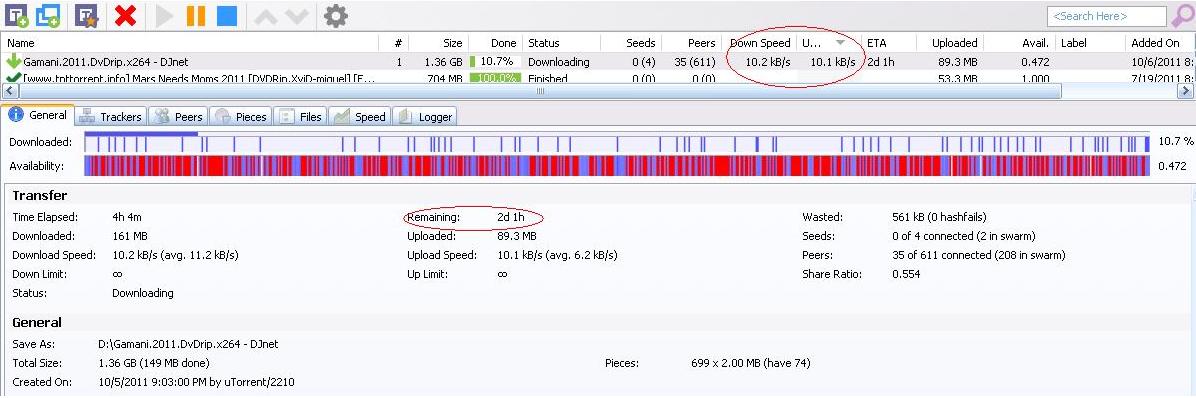Switch to the Logger tab
The width and height of the screenshot is (1196, 398).
tap(426, 117)
